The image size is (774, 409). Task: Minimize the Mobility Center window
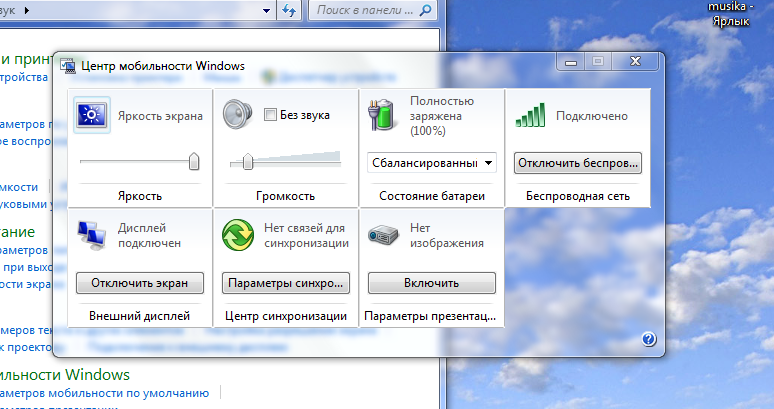tap(571, 62)
